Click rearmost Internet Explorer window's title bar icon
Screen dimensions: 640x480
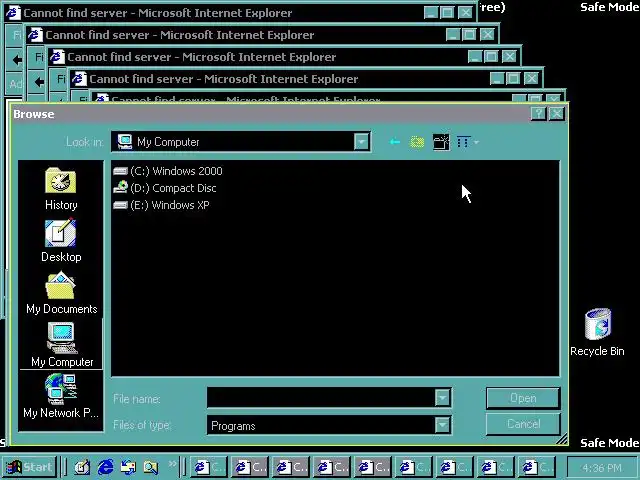pyautogui.click(x=13, y=13)
